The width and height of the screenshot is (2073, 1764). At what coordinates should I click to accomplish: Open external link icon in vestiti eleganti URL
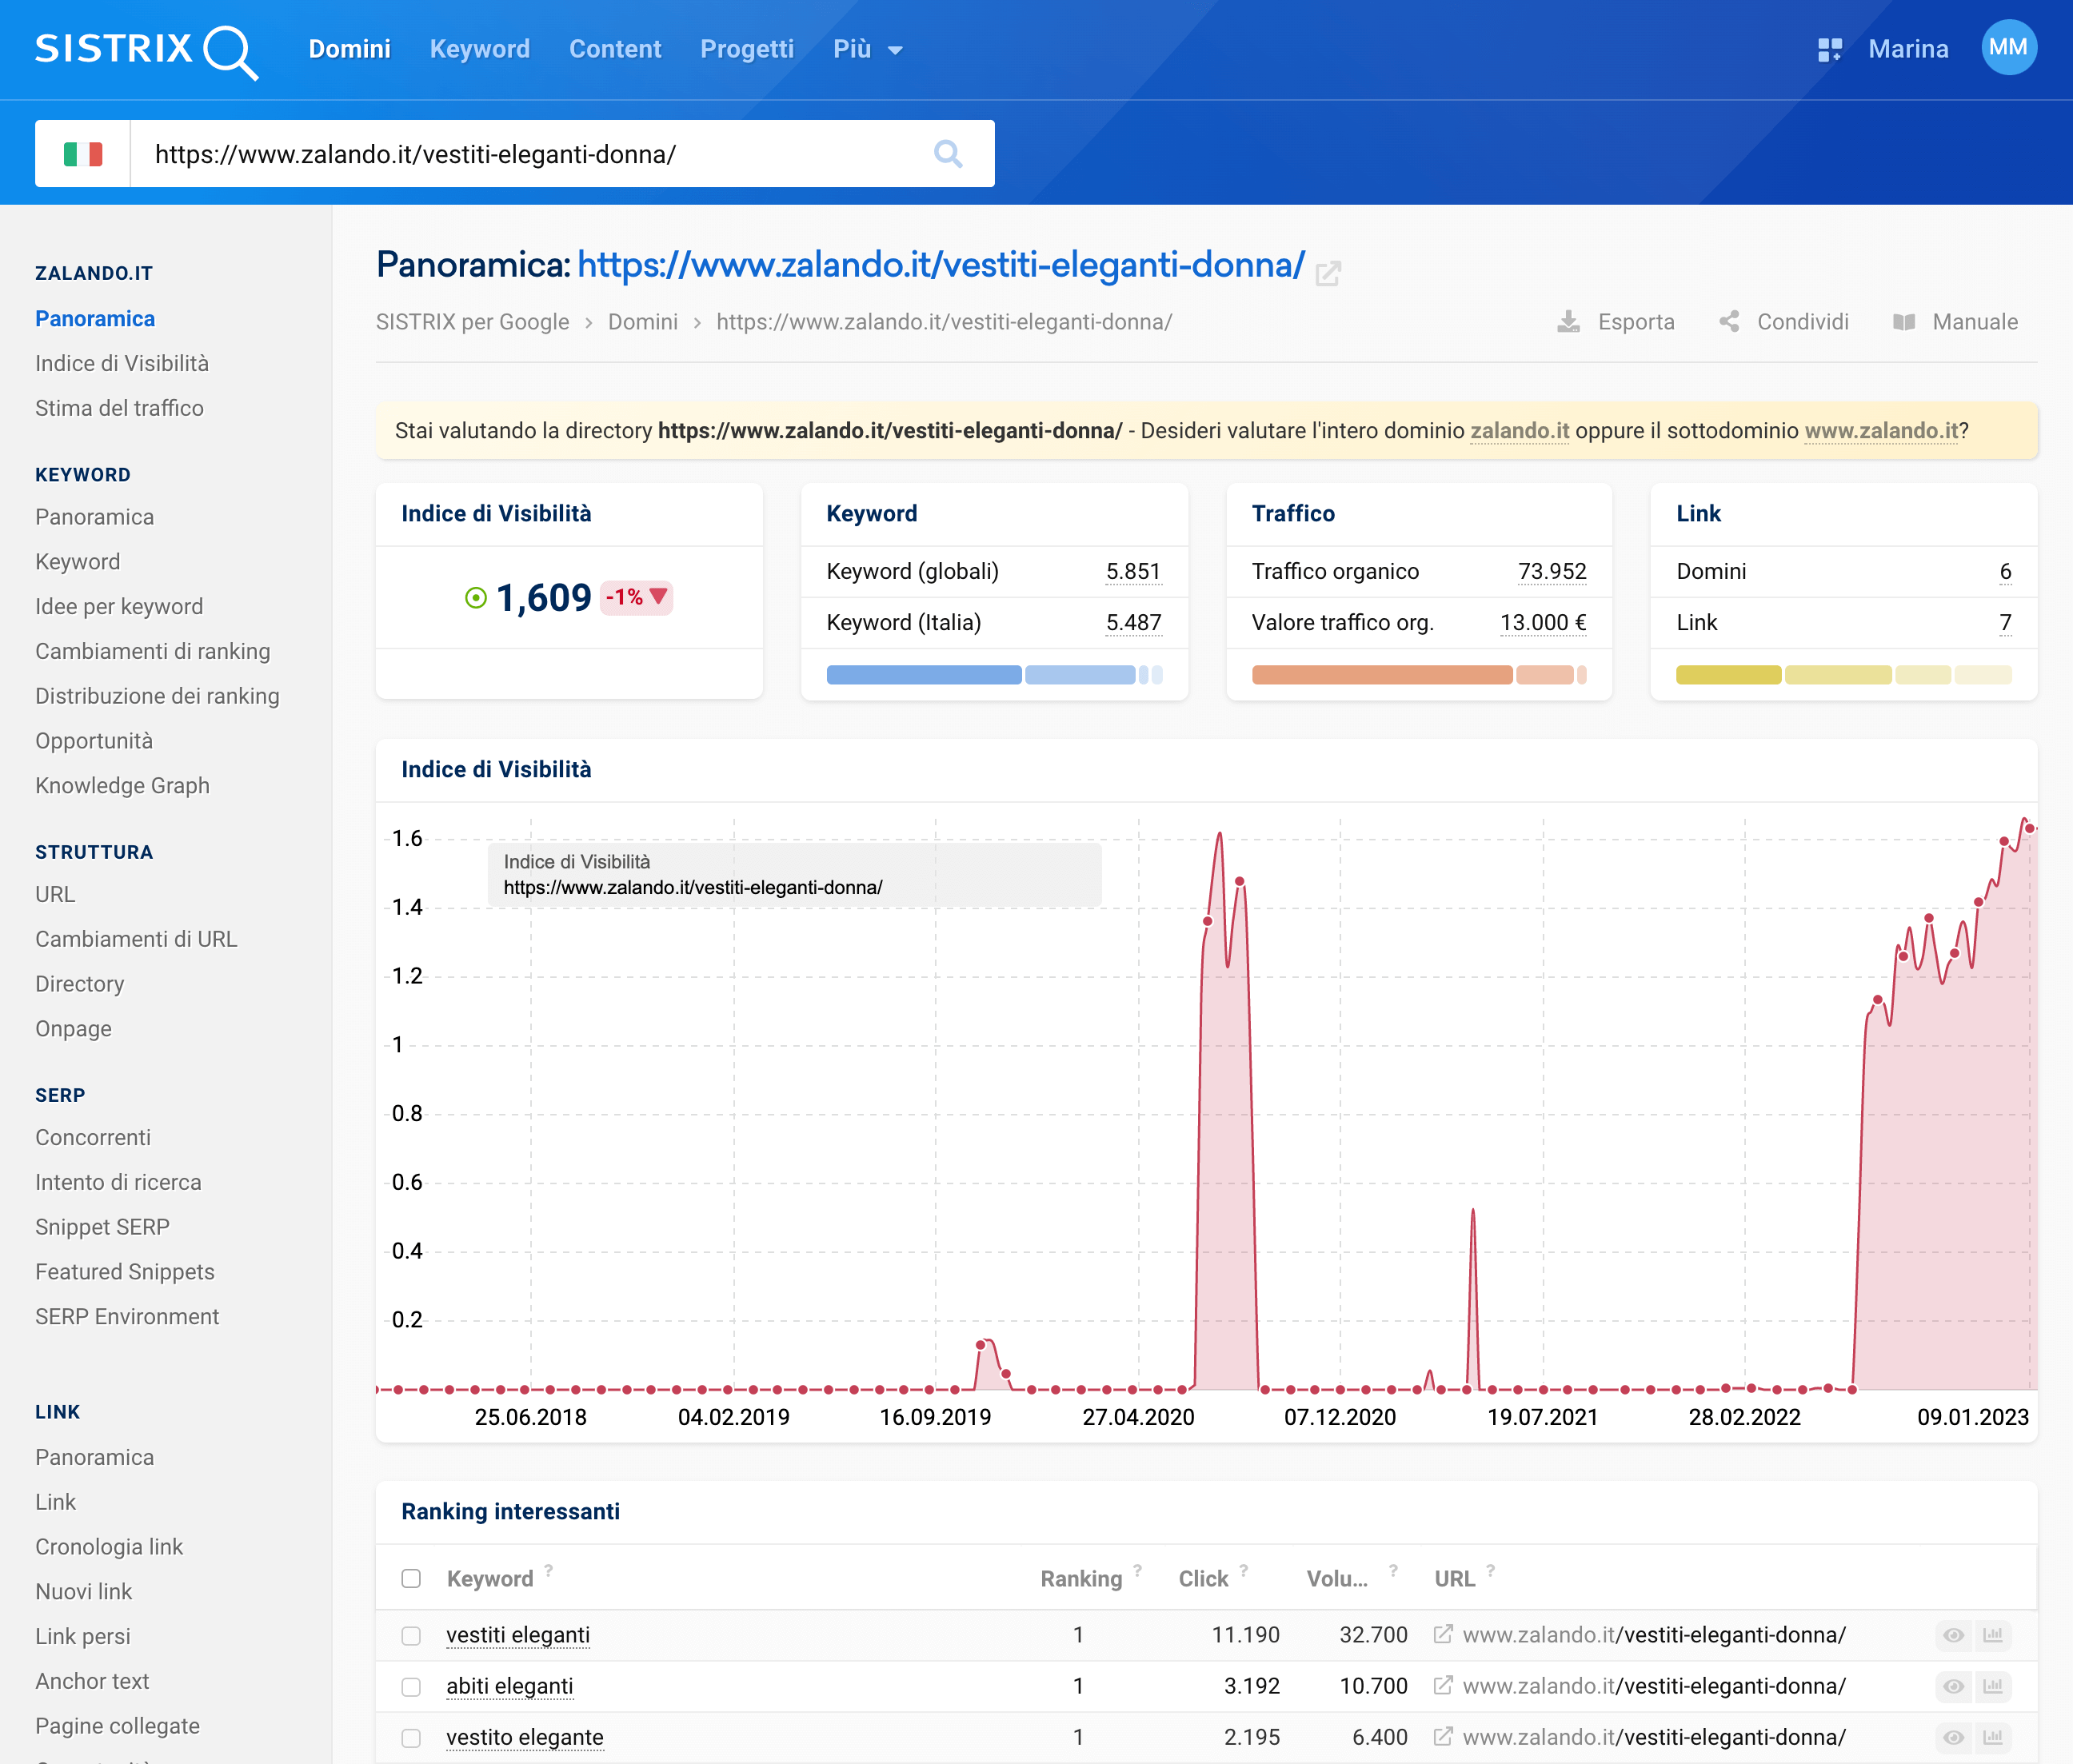tap(1442, 1634)
